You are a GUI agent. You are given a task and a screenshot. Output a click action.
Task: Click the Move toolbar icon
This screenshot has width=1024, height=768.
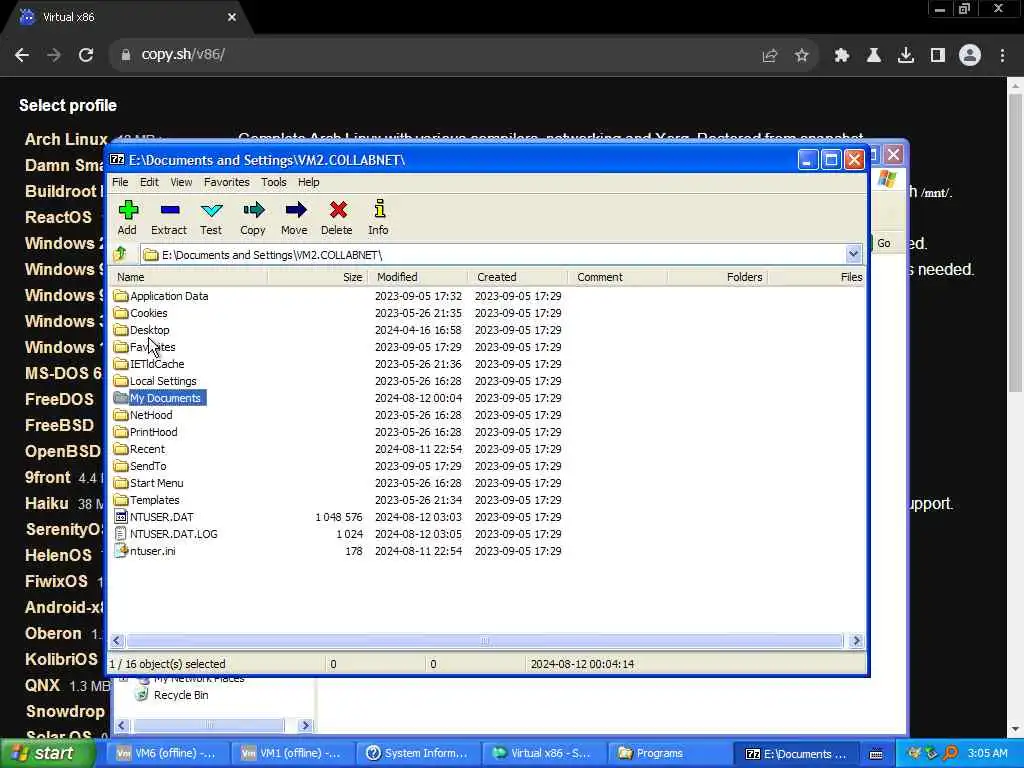pyautogui.click(x=295, y=217)
